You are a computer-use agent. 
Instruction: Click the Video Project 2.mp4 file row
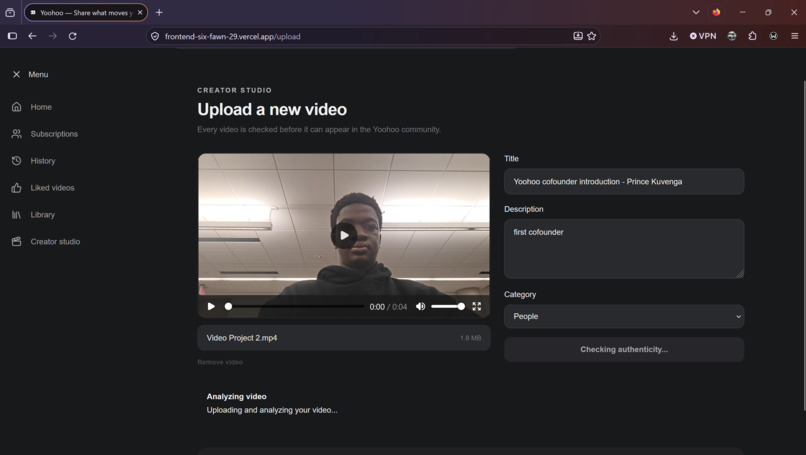coord(344,338)
